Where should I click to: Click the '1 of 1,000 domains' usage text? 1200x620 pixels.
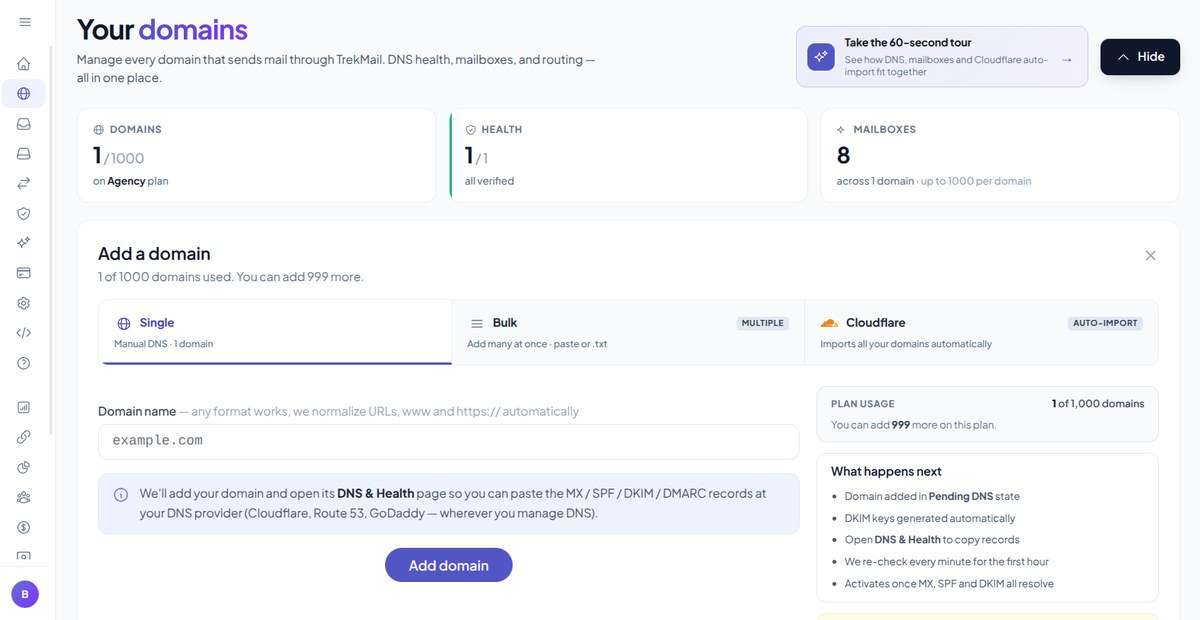[x=1098, y=403]
